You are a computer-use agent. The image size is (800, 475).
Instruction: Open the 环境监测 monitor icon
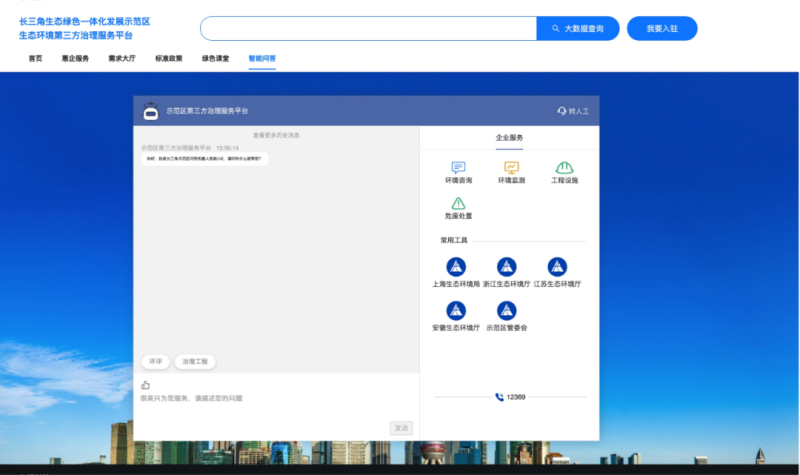(x=511, y=168)
